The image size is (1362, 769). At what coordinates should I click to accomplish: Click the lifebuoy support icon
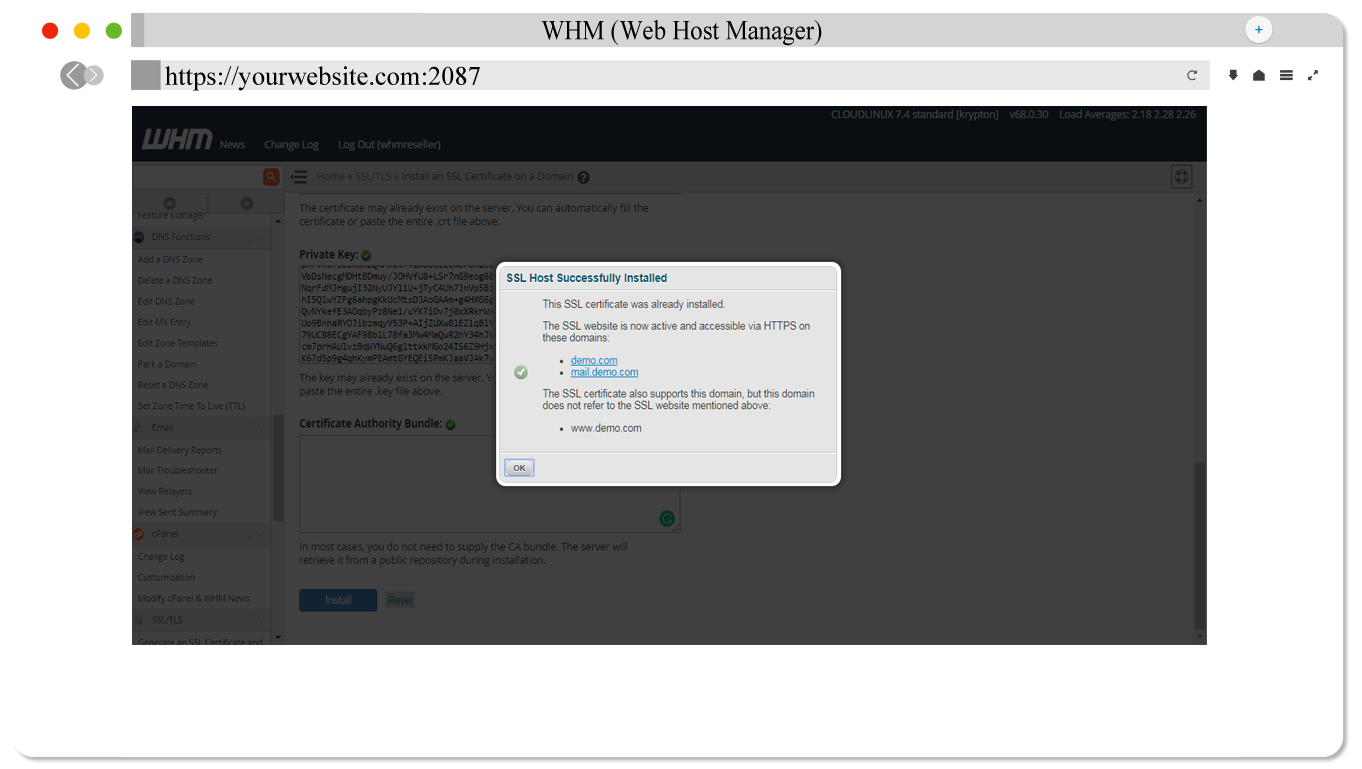(x=1181, y=177)
